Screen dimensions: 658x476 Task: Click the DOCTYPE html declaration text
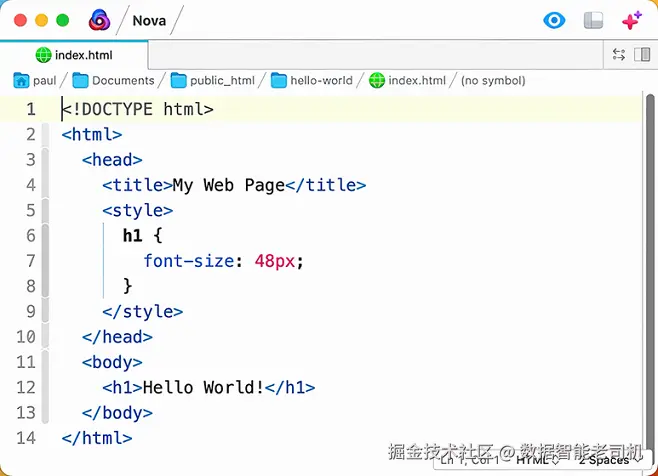[x=138, y=109]
